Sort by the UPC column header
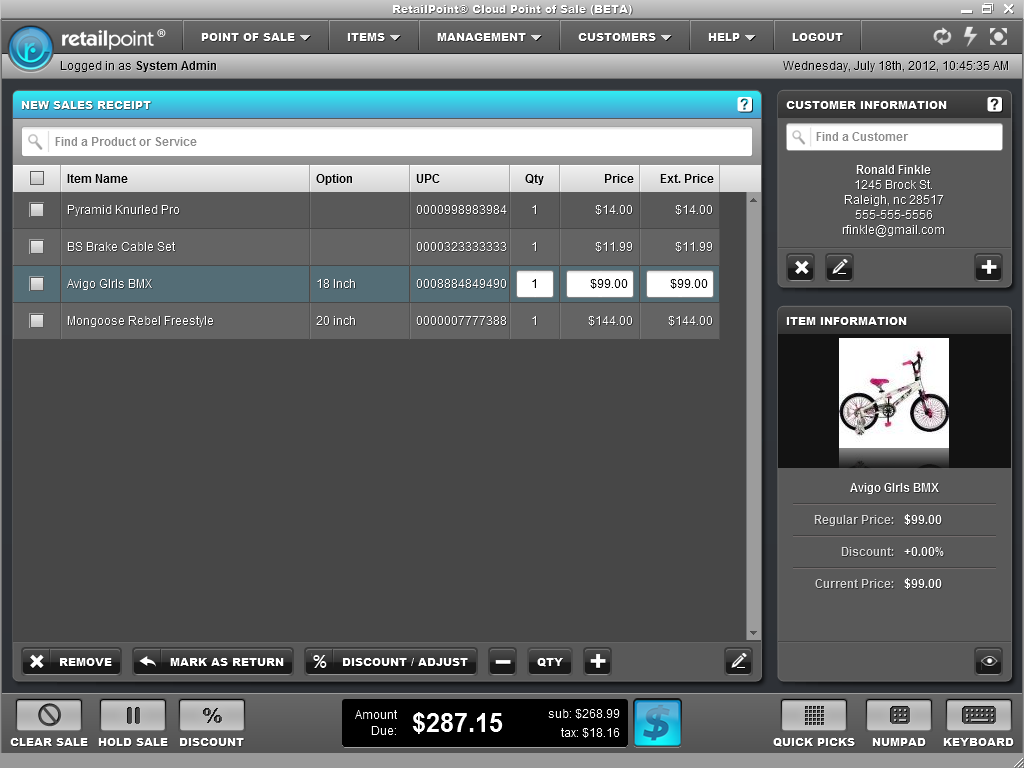The image size is (1024, 768). coord(459,178)
